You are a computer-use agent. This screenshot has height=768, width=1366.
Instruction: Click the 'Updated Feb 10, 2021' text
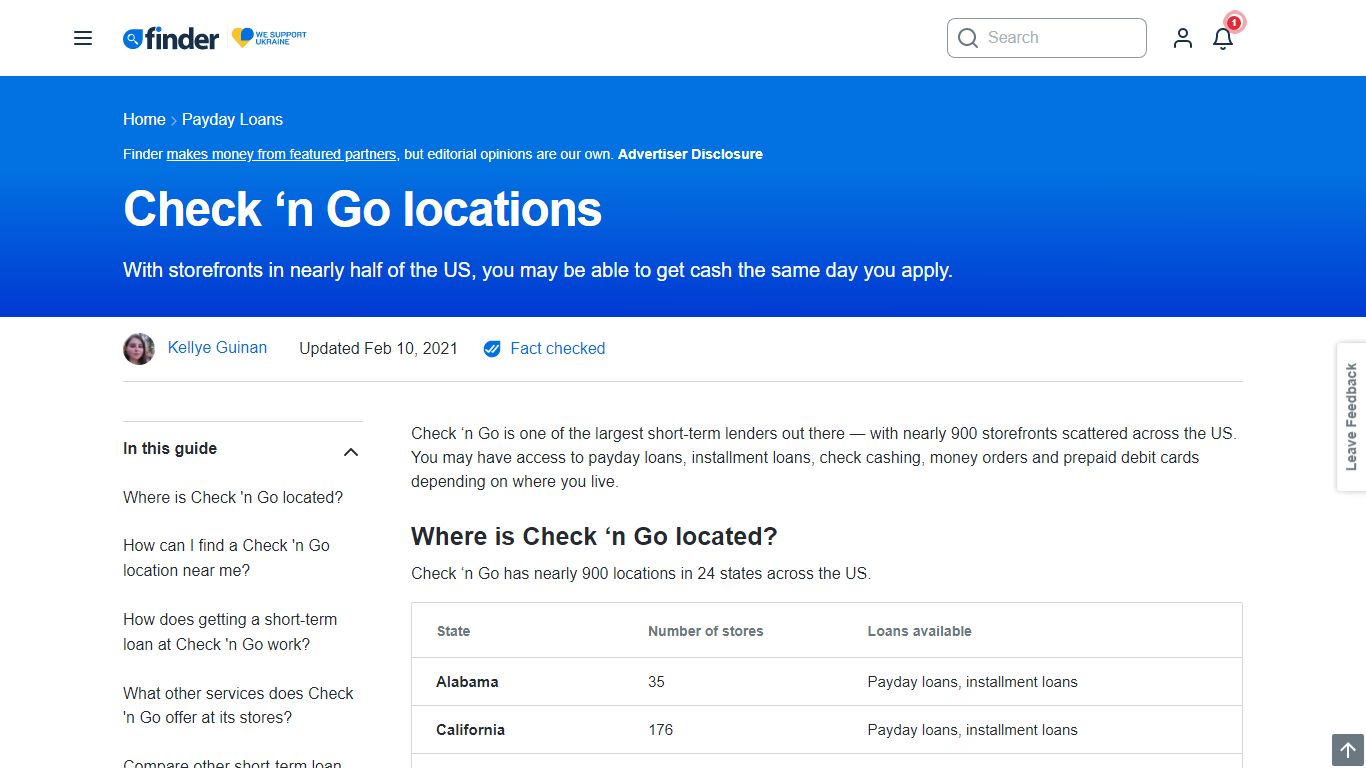pyautogui.click(x=378, y=349)
